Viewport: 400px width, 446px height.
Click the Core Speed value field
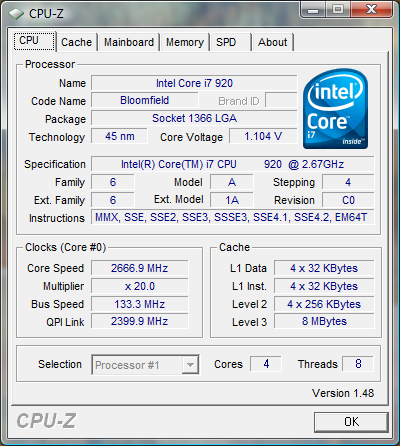point(140,268)
